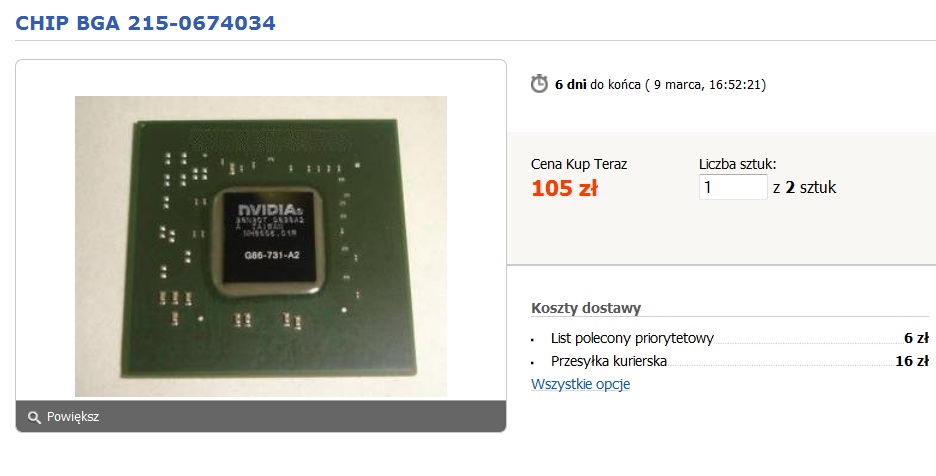Viewport: 936px width, 476px height.
Task: Click the CHIP BGA 215-0674034 title
Action: click(145, 23)
